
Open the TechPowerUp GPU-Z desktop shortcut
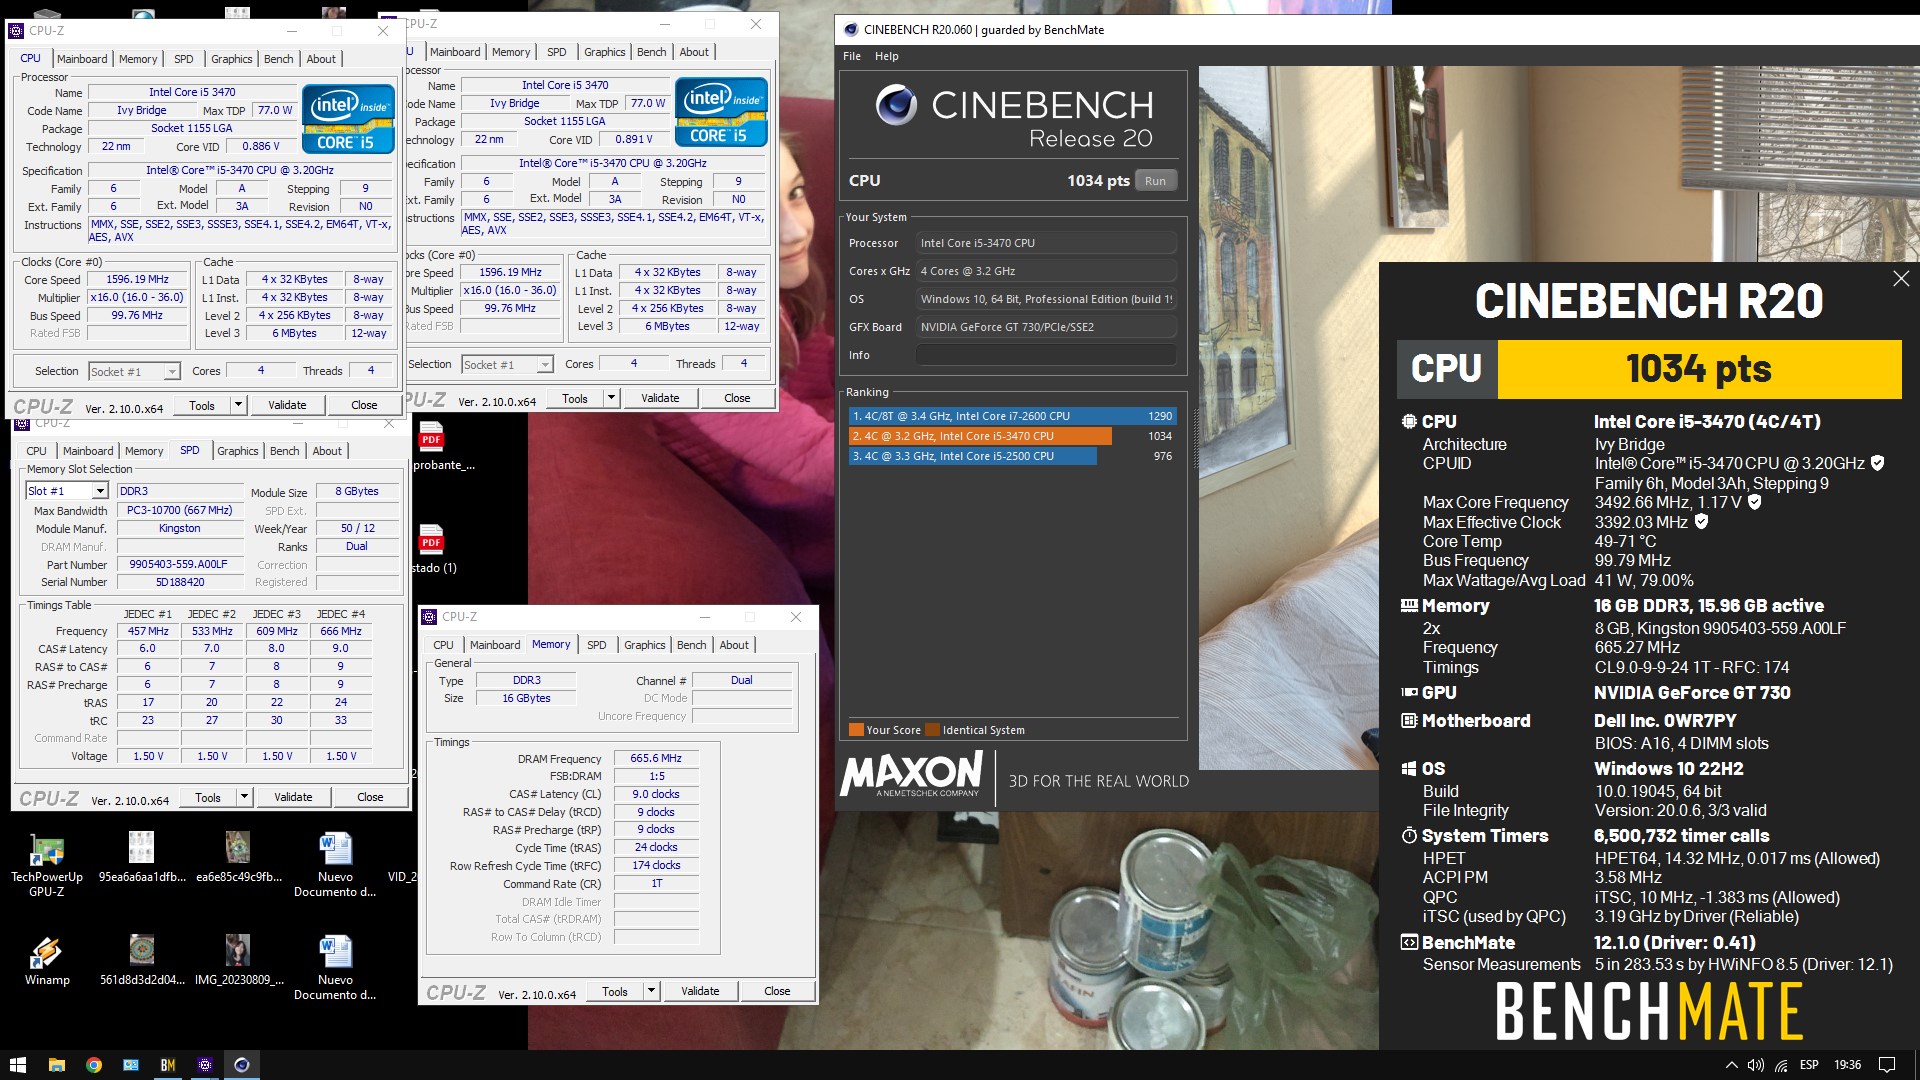tap(47, 865)
